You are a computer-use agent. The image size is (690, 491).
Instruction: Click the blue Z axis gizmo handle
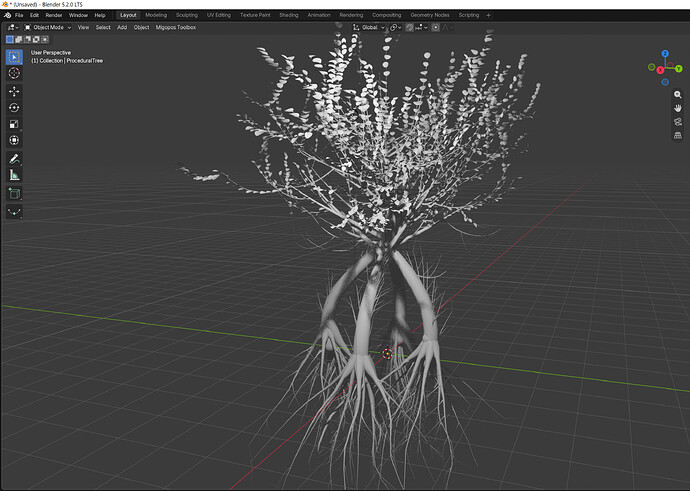(665, 54)
